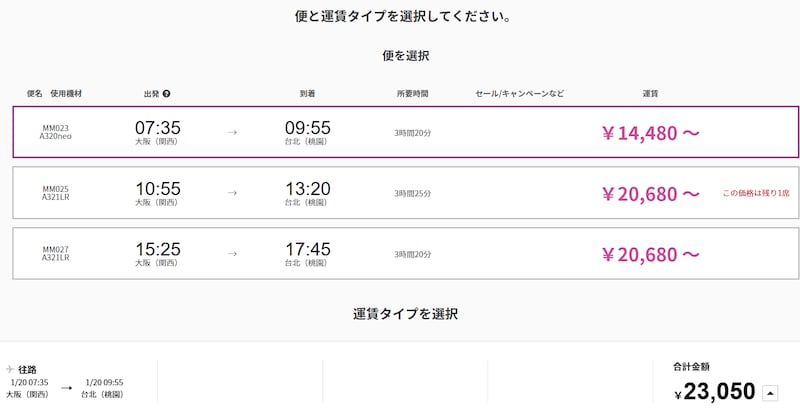Expand the 合計金額 total breakdown arrow

[x=768, y=392]
